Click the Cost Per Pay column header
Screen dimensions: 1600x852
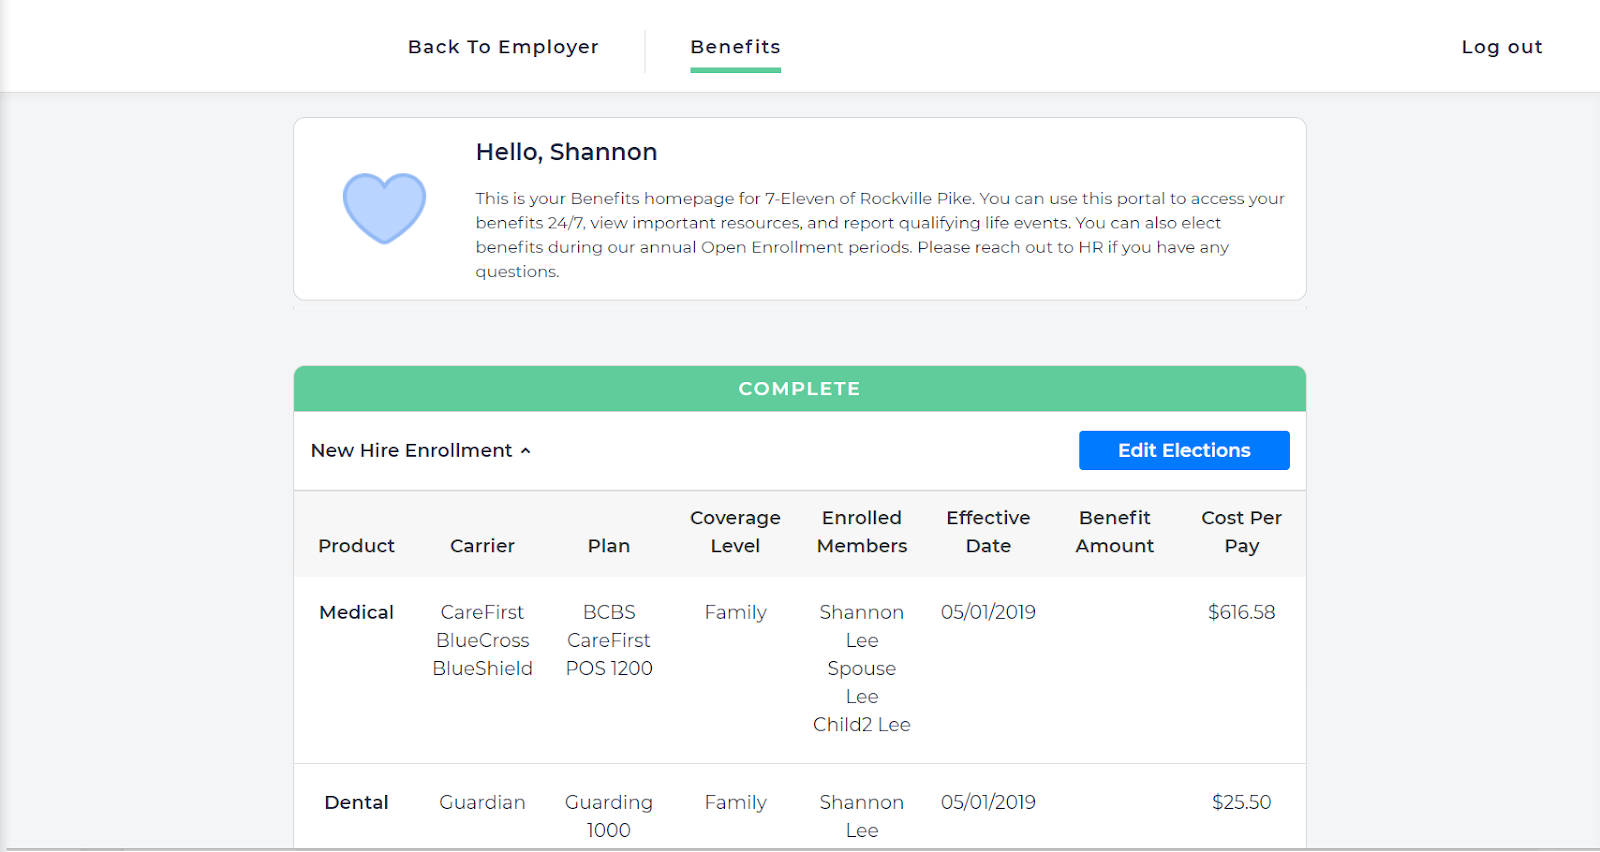point(1241,532)
